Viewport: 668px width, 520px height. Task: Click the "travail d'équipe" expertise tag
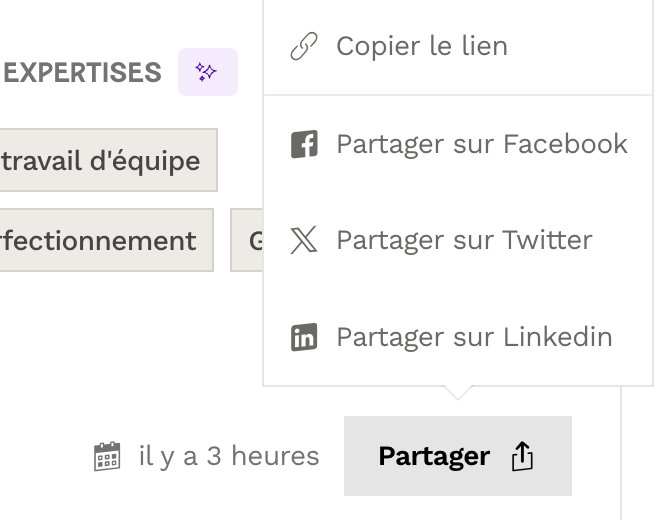pyautogui.click(x=106, y=161)
